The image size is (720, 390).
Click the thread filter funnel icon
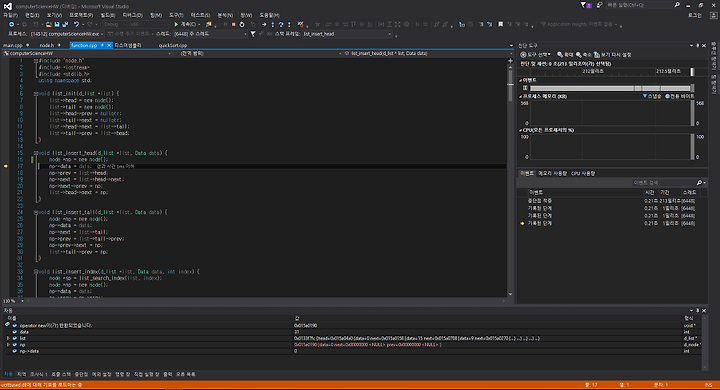tap(253, 34)
